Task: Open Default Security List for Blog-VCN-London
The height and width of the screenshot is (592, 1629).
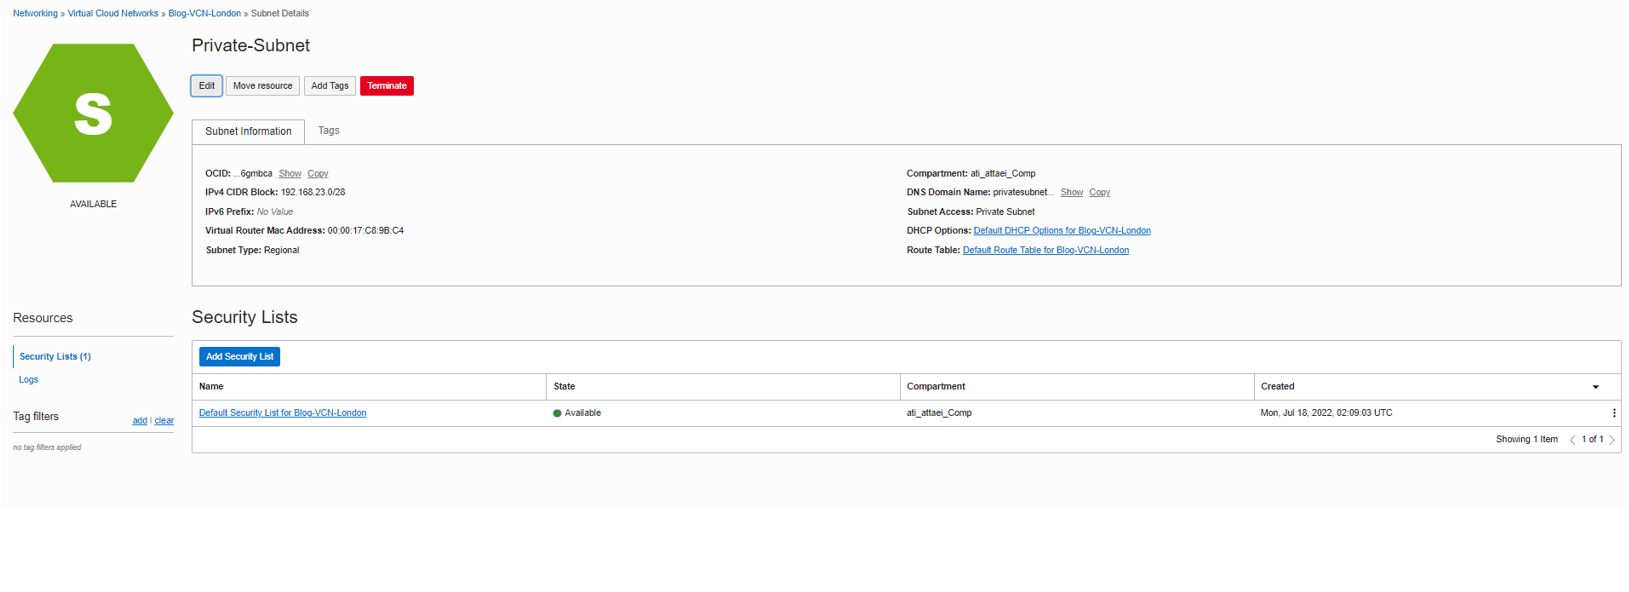Action: point(282,413)
